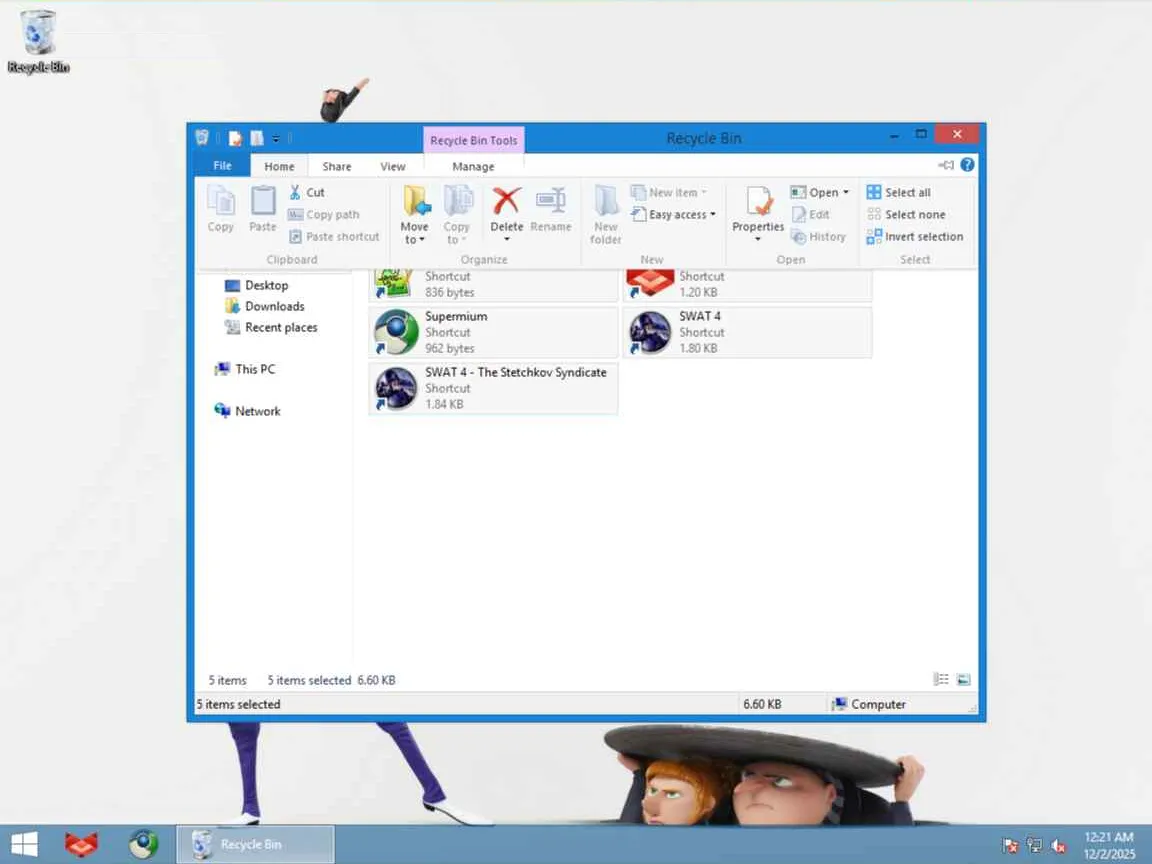Select Network in the navigation pane
The image size is (1152, 864).
(247, 411)
